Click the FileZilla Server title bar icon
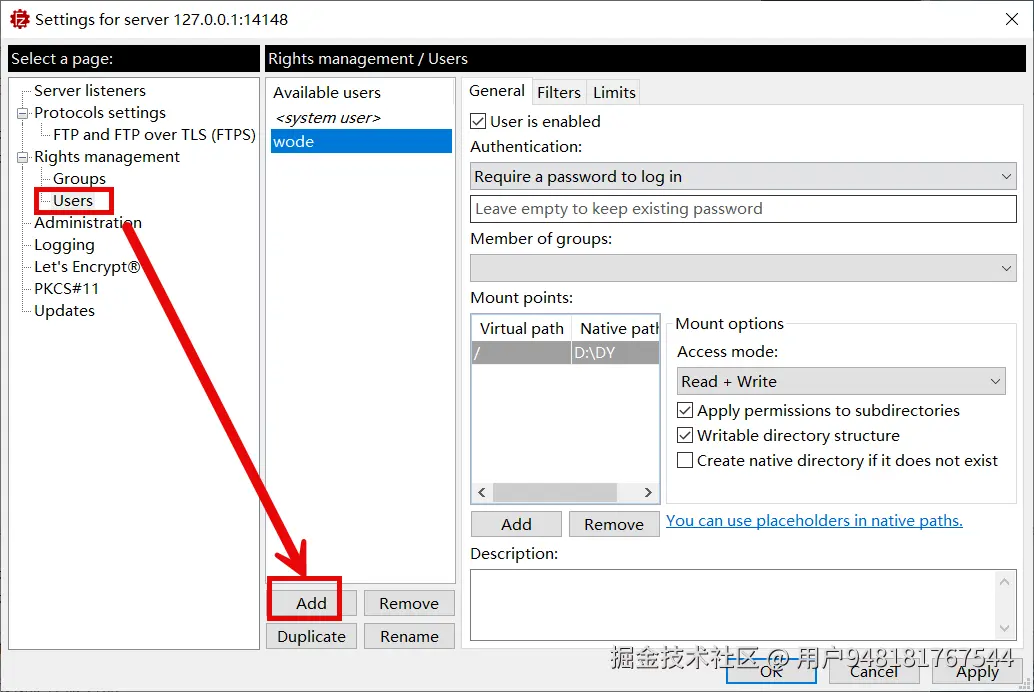 pos(19,19)
